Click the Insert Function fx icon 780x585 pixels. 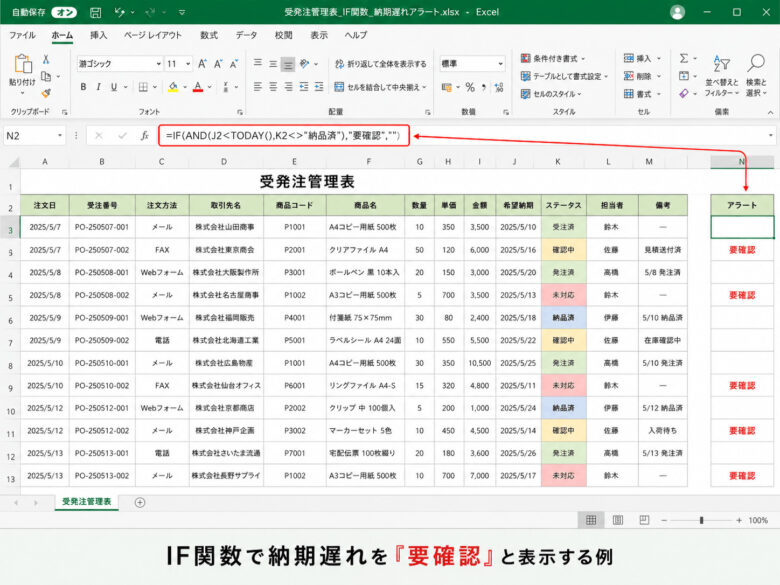[144, 135]
